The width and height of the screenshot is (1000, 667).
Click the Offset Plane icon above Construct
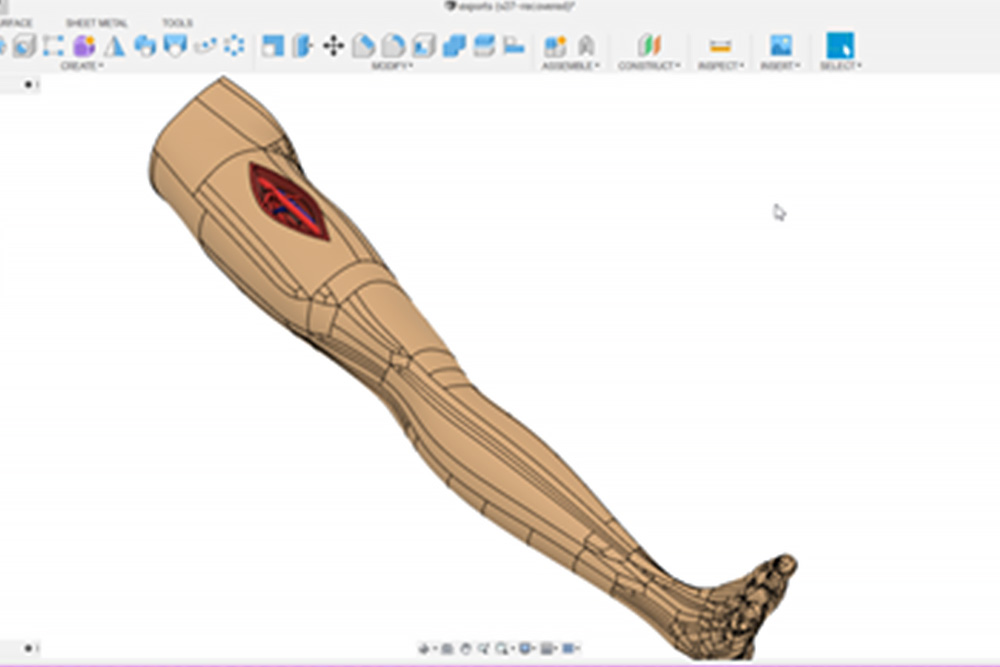coord(649,46)
